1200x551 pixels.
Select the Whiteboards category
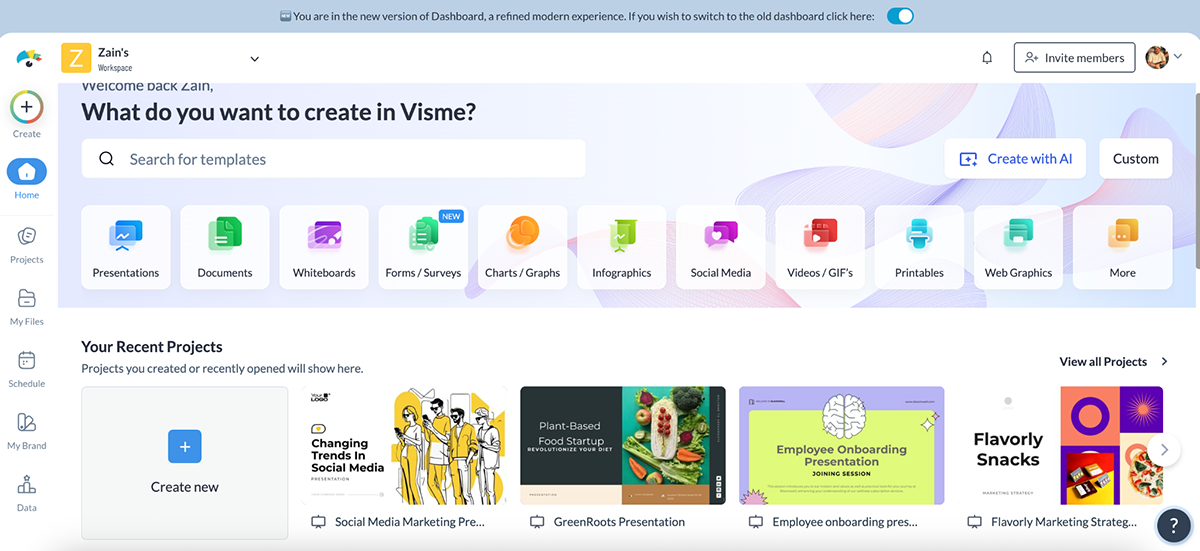click(x=324, y=247)
